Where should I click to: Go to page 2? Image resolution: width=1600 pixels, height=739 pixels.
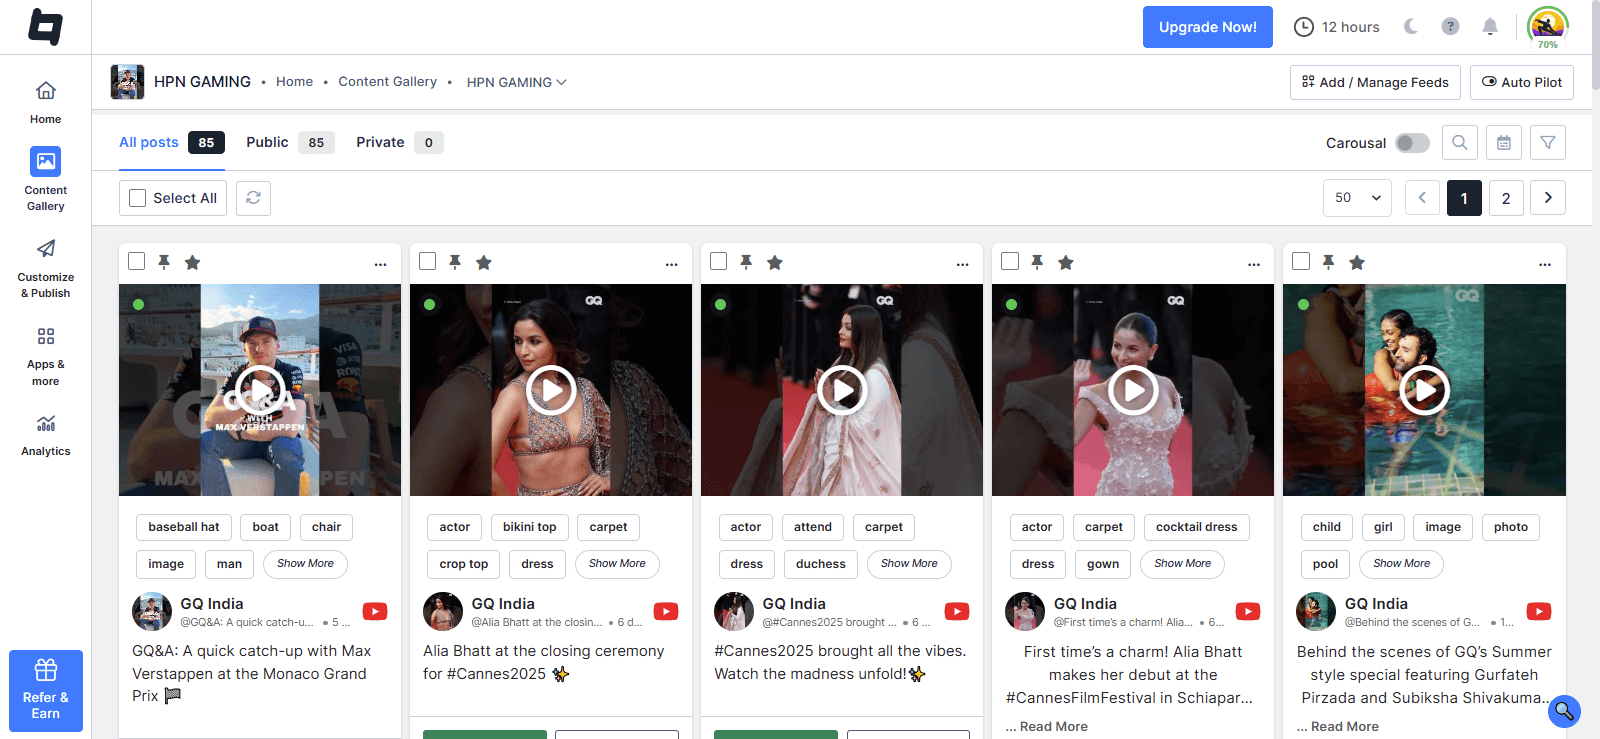pyautogui.click(x=1506, y=198)
